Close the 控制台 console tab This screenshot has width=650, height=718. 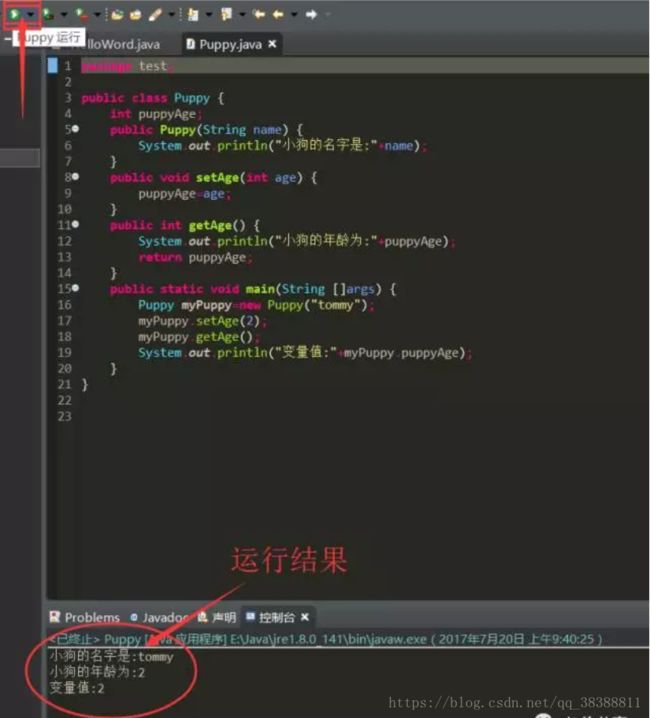pyautogui.click(x=305, y=617)
